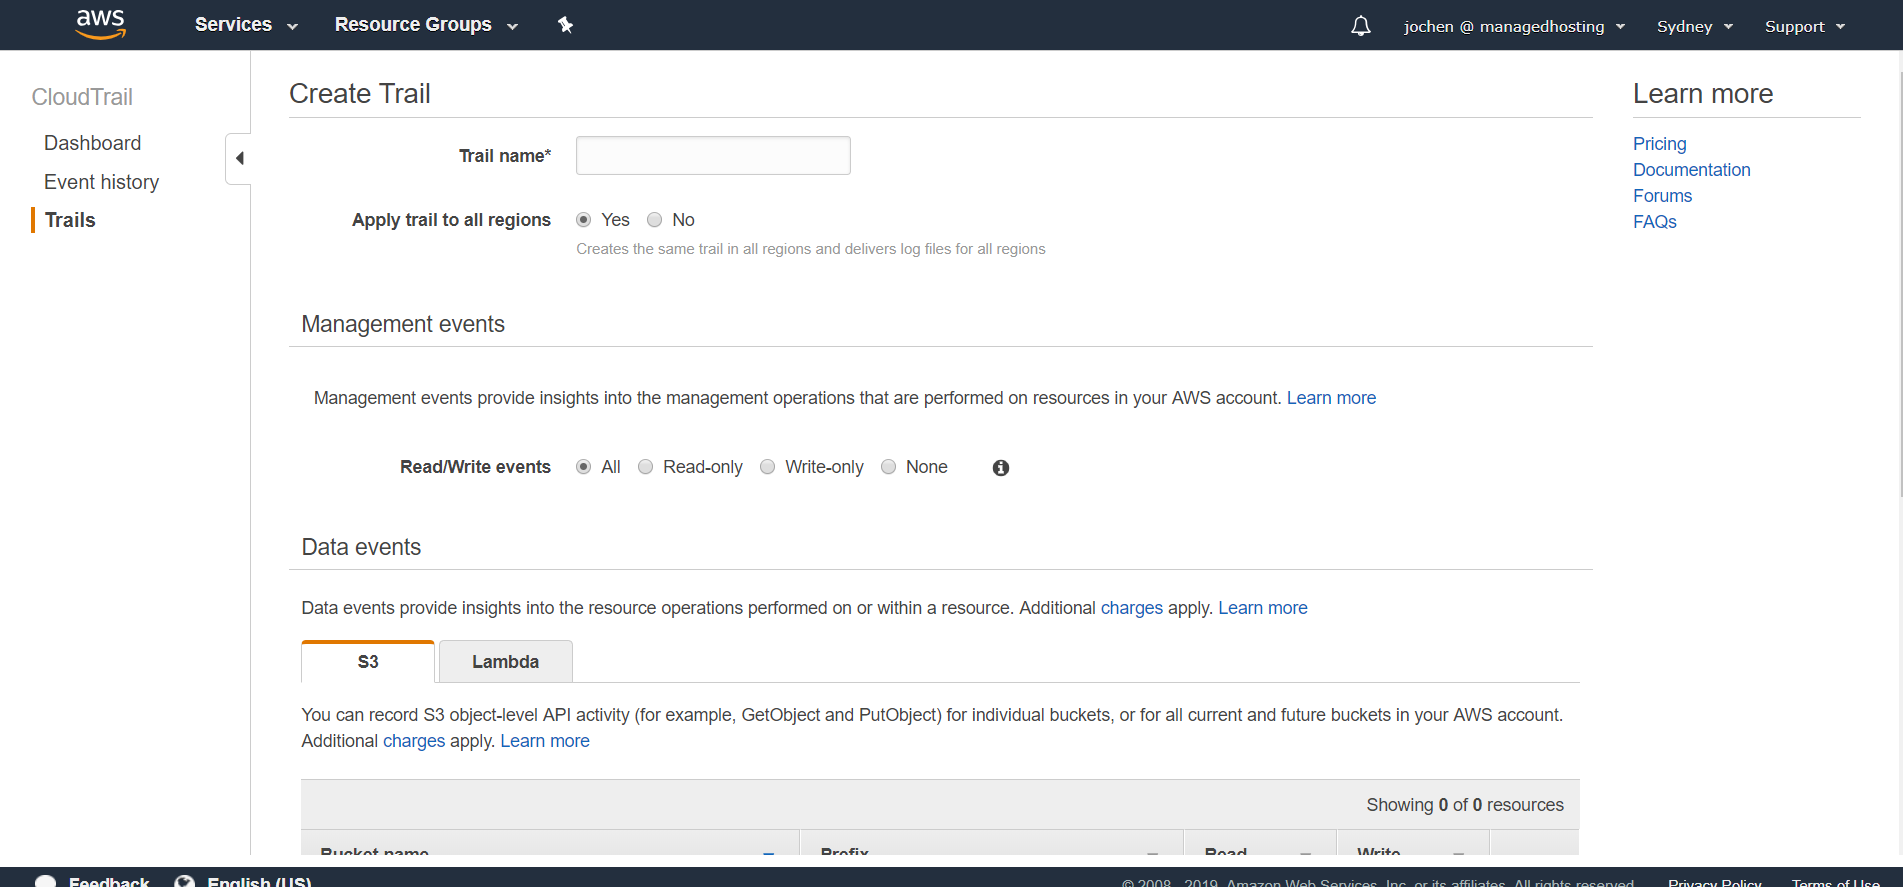Focus the Trail name input field
The image size is (1903, 887).
713,156
